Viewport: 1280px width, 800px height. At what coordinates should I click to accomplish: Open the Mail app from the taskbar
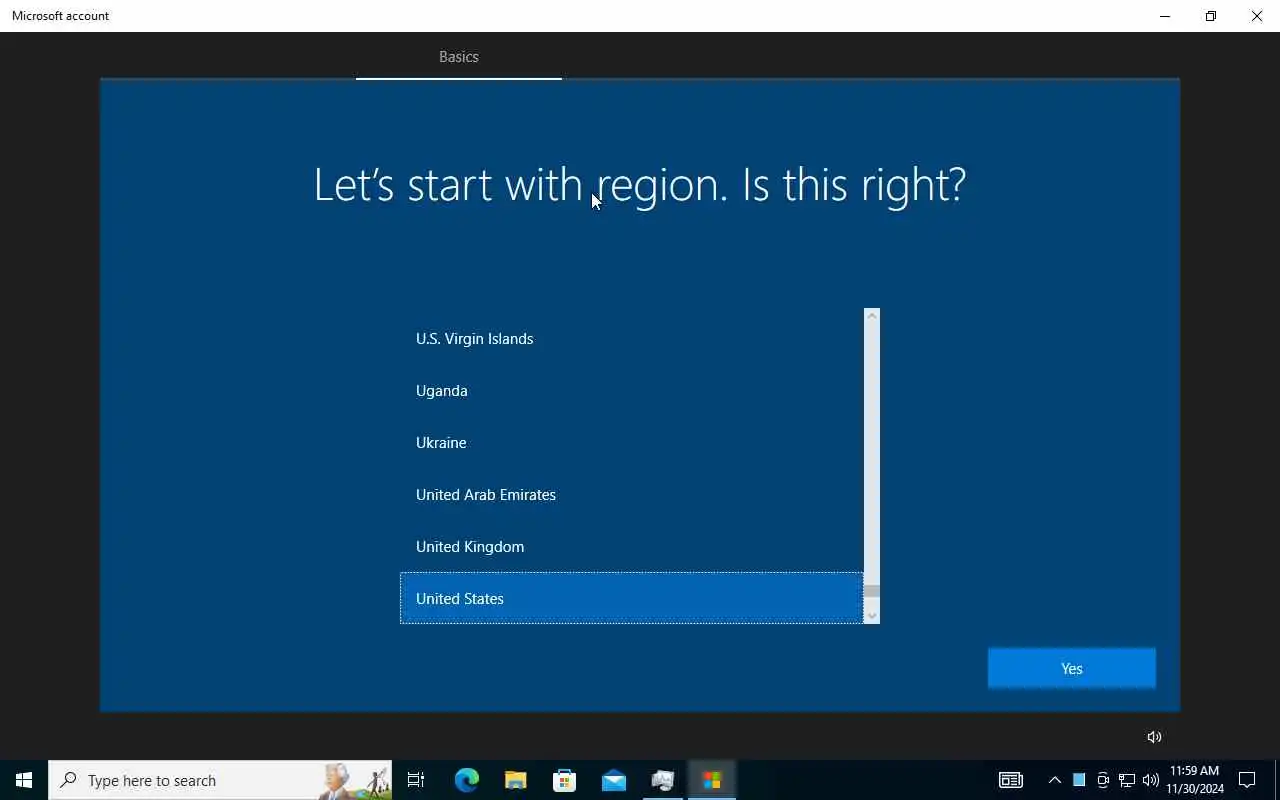pos(614,780)
